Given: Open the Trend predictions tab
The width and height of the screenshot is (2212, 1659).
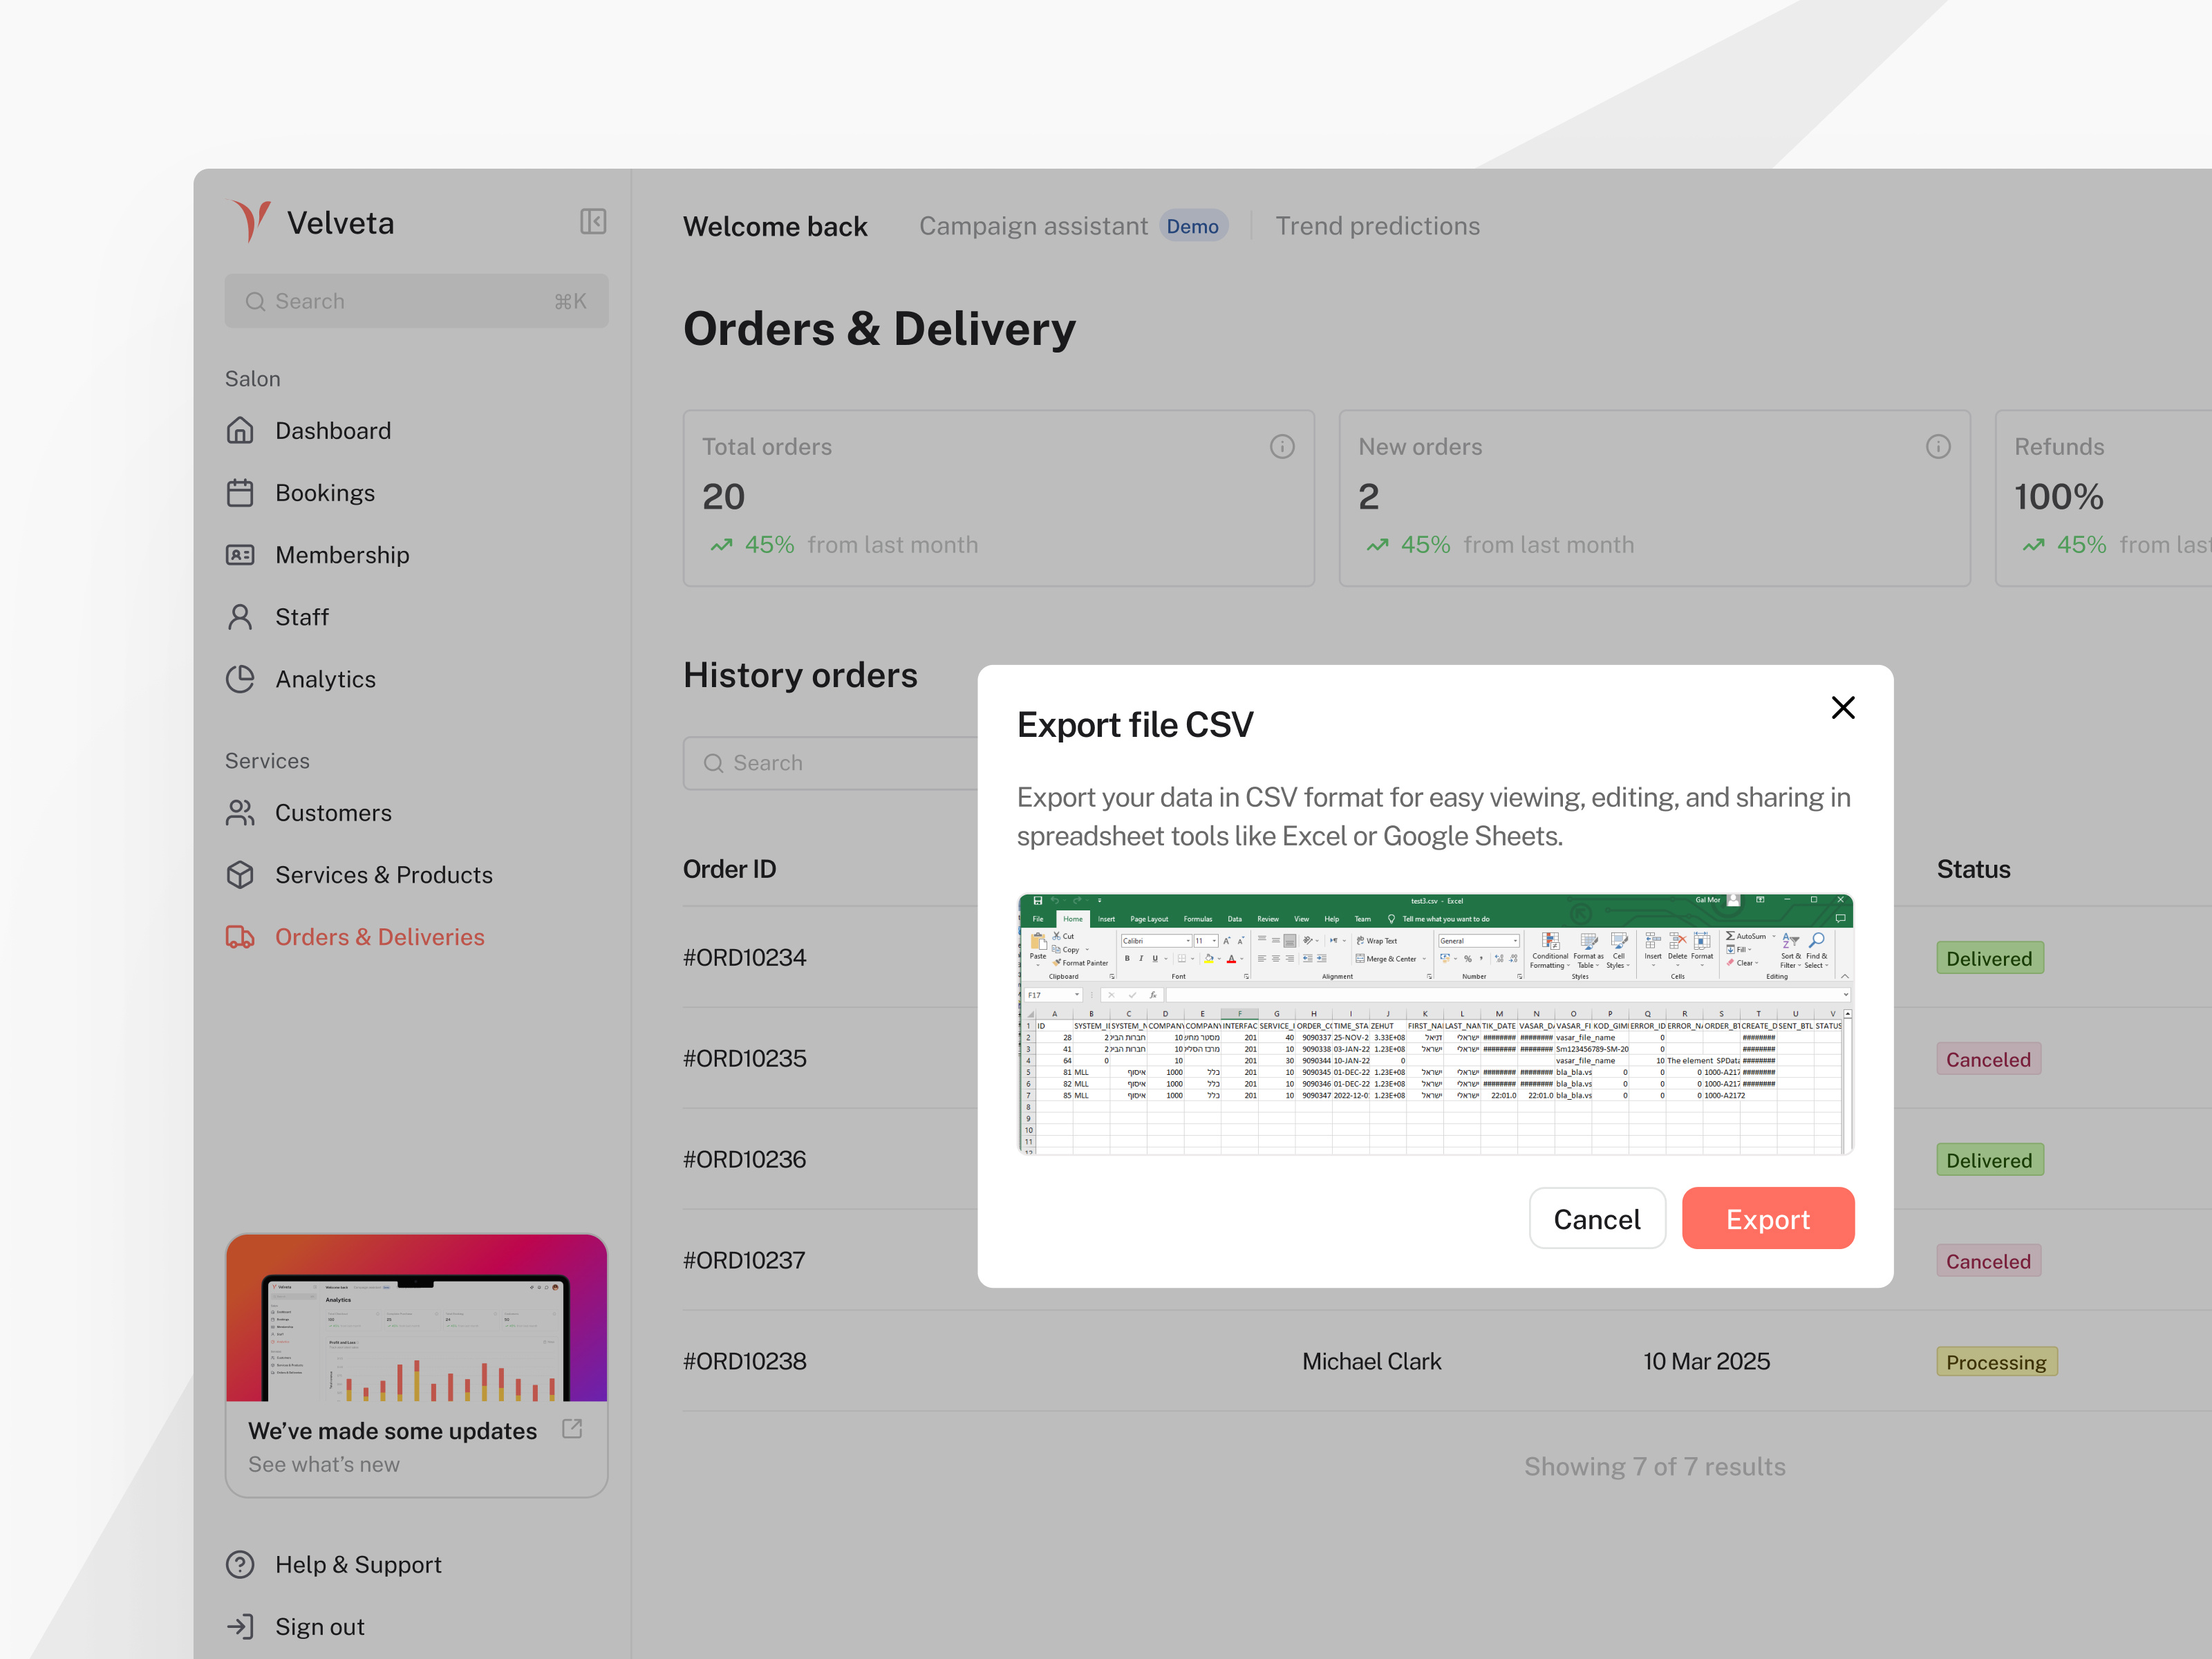Looking at the screenshot, I should tap(1378, 225).
